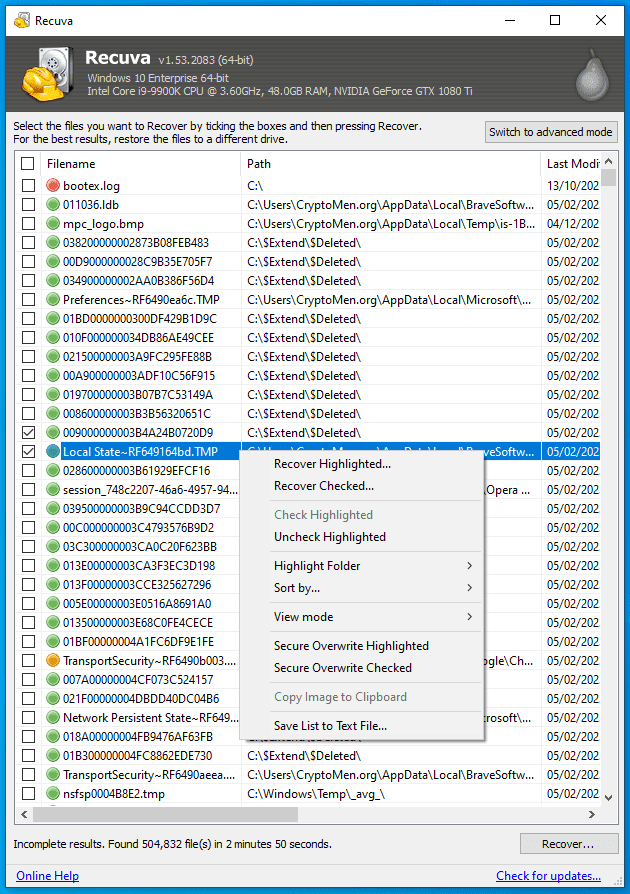This screenshot has height=894, width=630.
Task: Click the green dot for TransportSecurity~RF6490aeea
Action: (53, 774)
